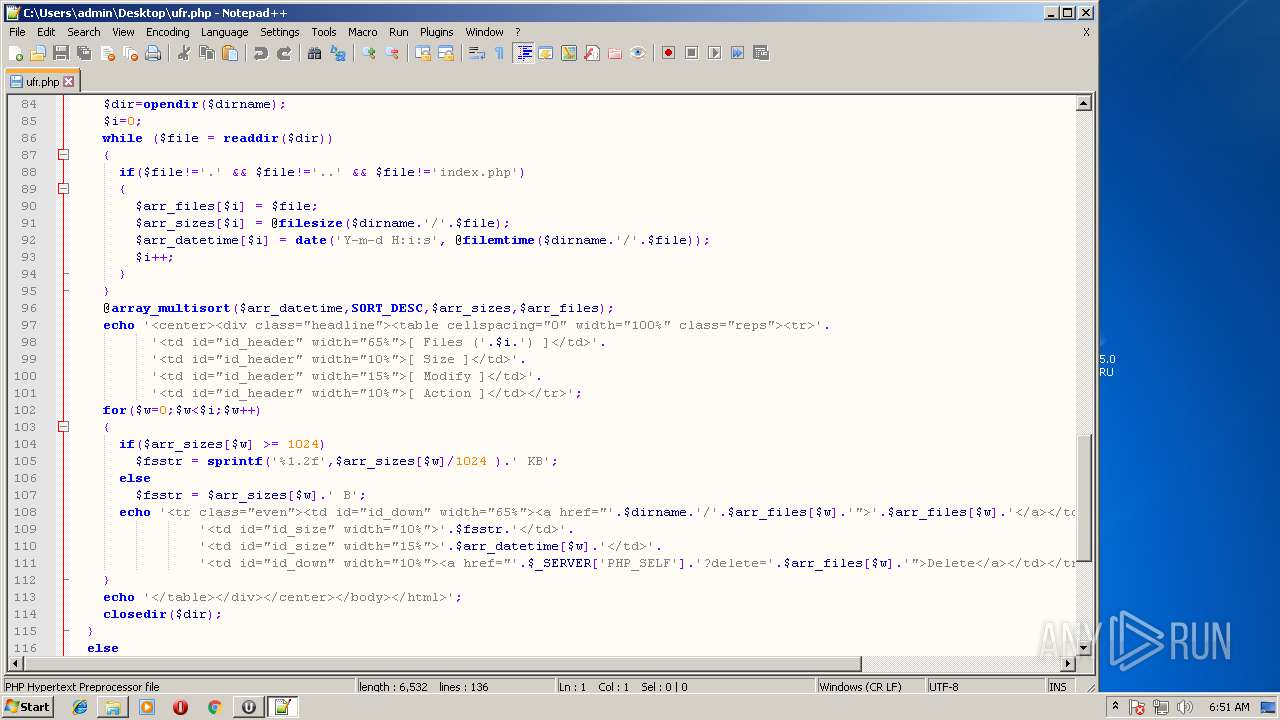This screenshot has height=720, width=1280.
Task: Click the Save All toolbar icon
Action: (x=84, y=53)
